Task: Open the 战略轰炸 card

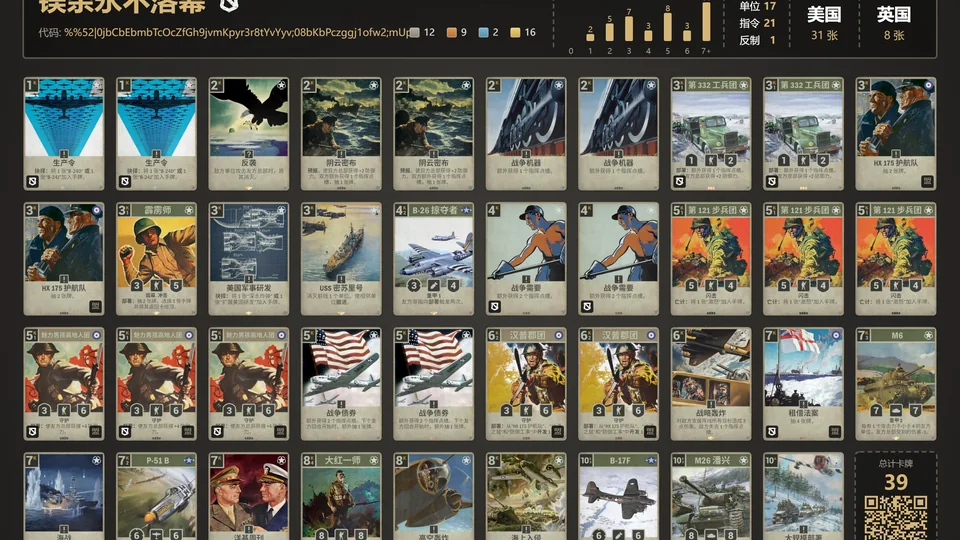Action: (x=711, y=384)
